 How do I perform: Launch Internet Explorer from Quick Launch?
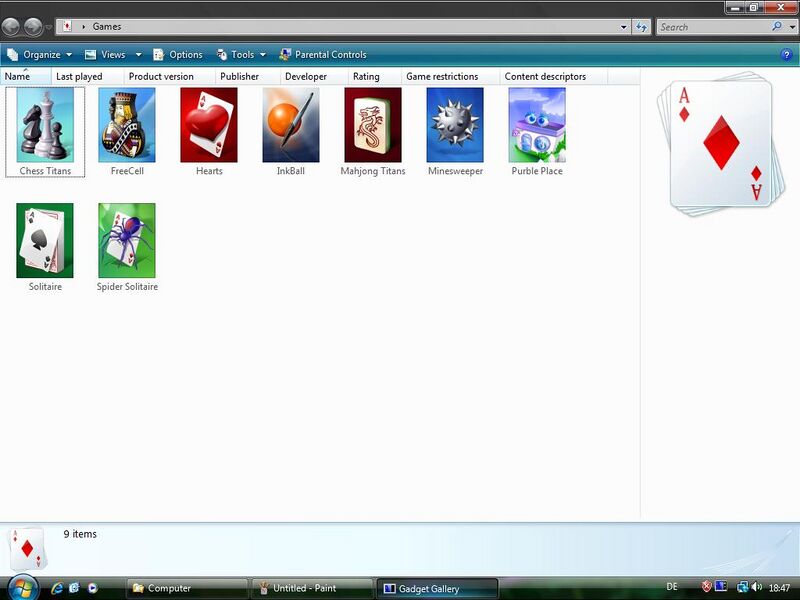point(57,588)
